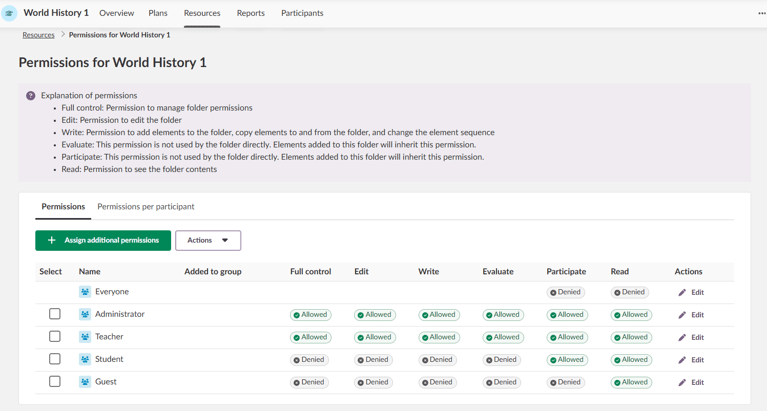Click Edit for the Everyone row

691,292
